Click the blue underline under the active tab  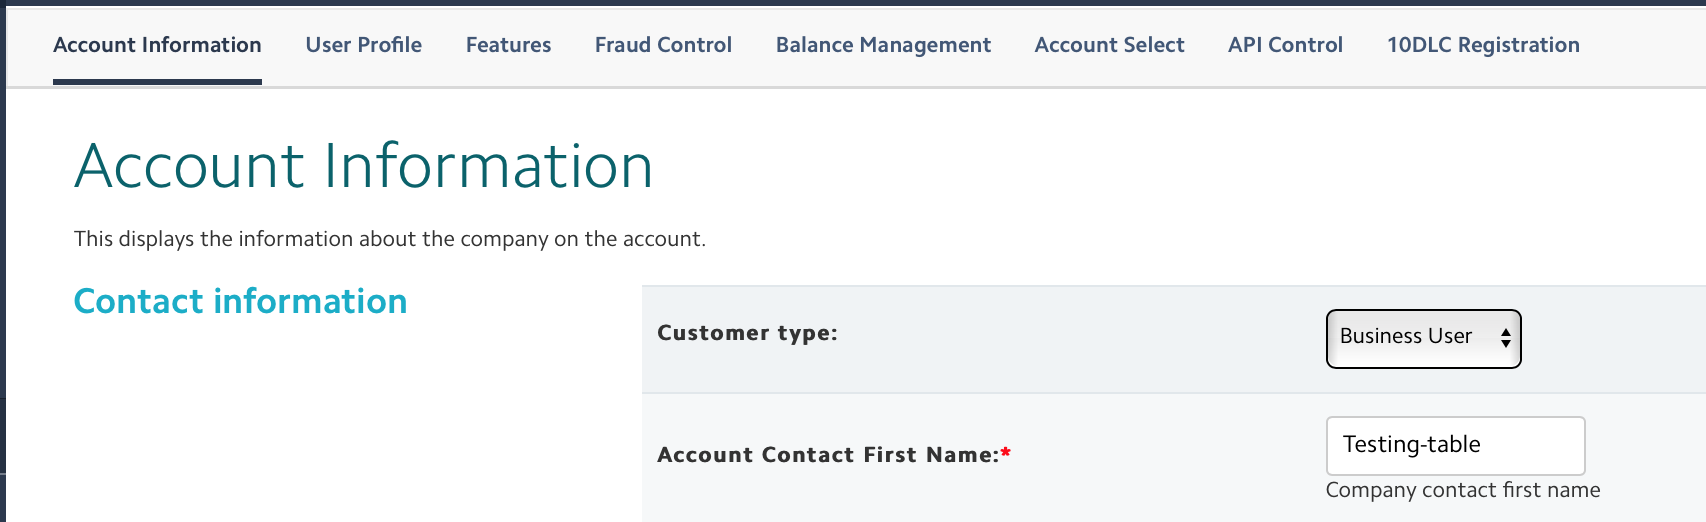tap(157, 82)
